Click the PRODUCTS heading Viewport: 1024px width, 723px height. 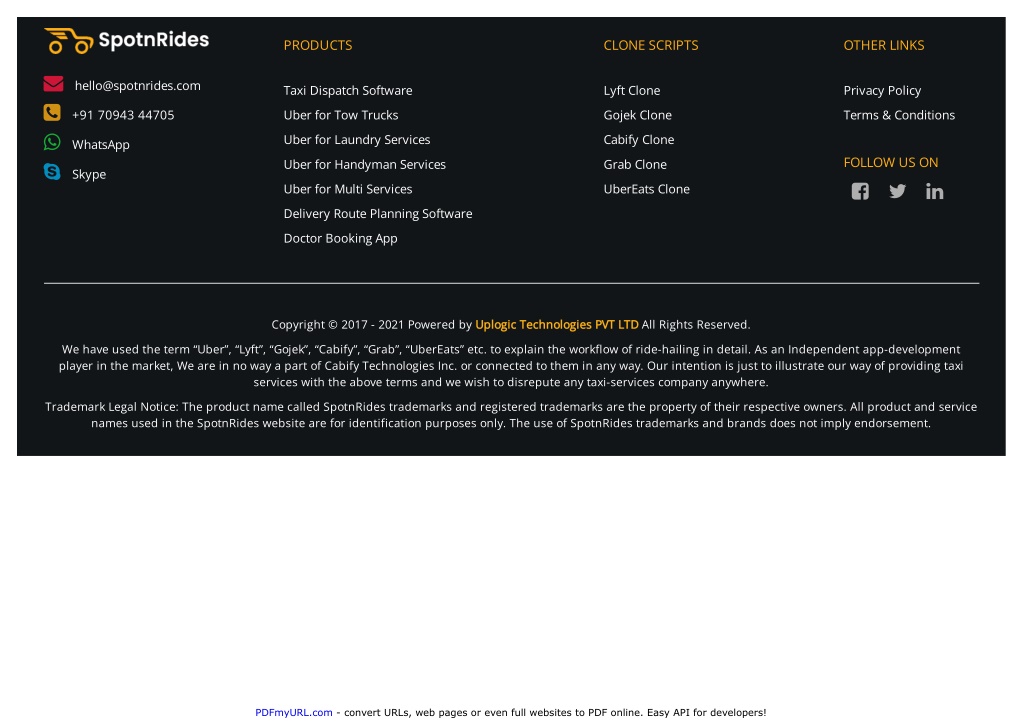318,45
